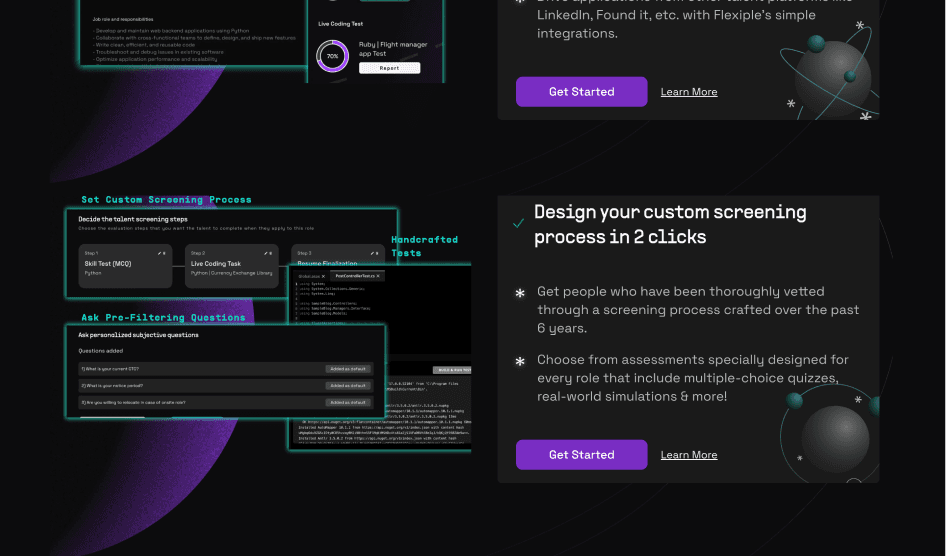This screenshot has width=948, height=556.
Task: Click the delete icon on Step 1 card
Action: [x=164, y=253]
